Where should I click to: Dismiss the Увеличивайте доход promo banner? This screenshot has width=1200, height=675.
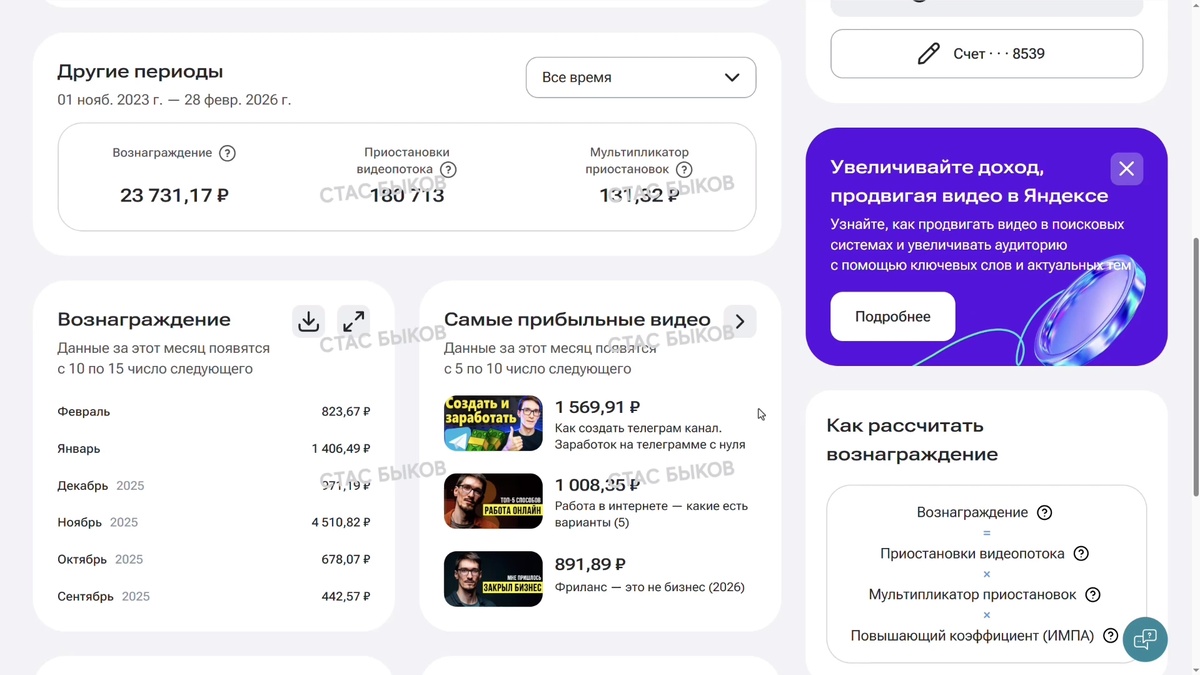[x=1126, y=168]
